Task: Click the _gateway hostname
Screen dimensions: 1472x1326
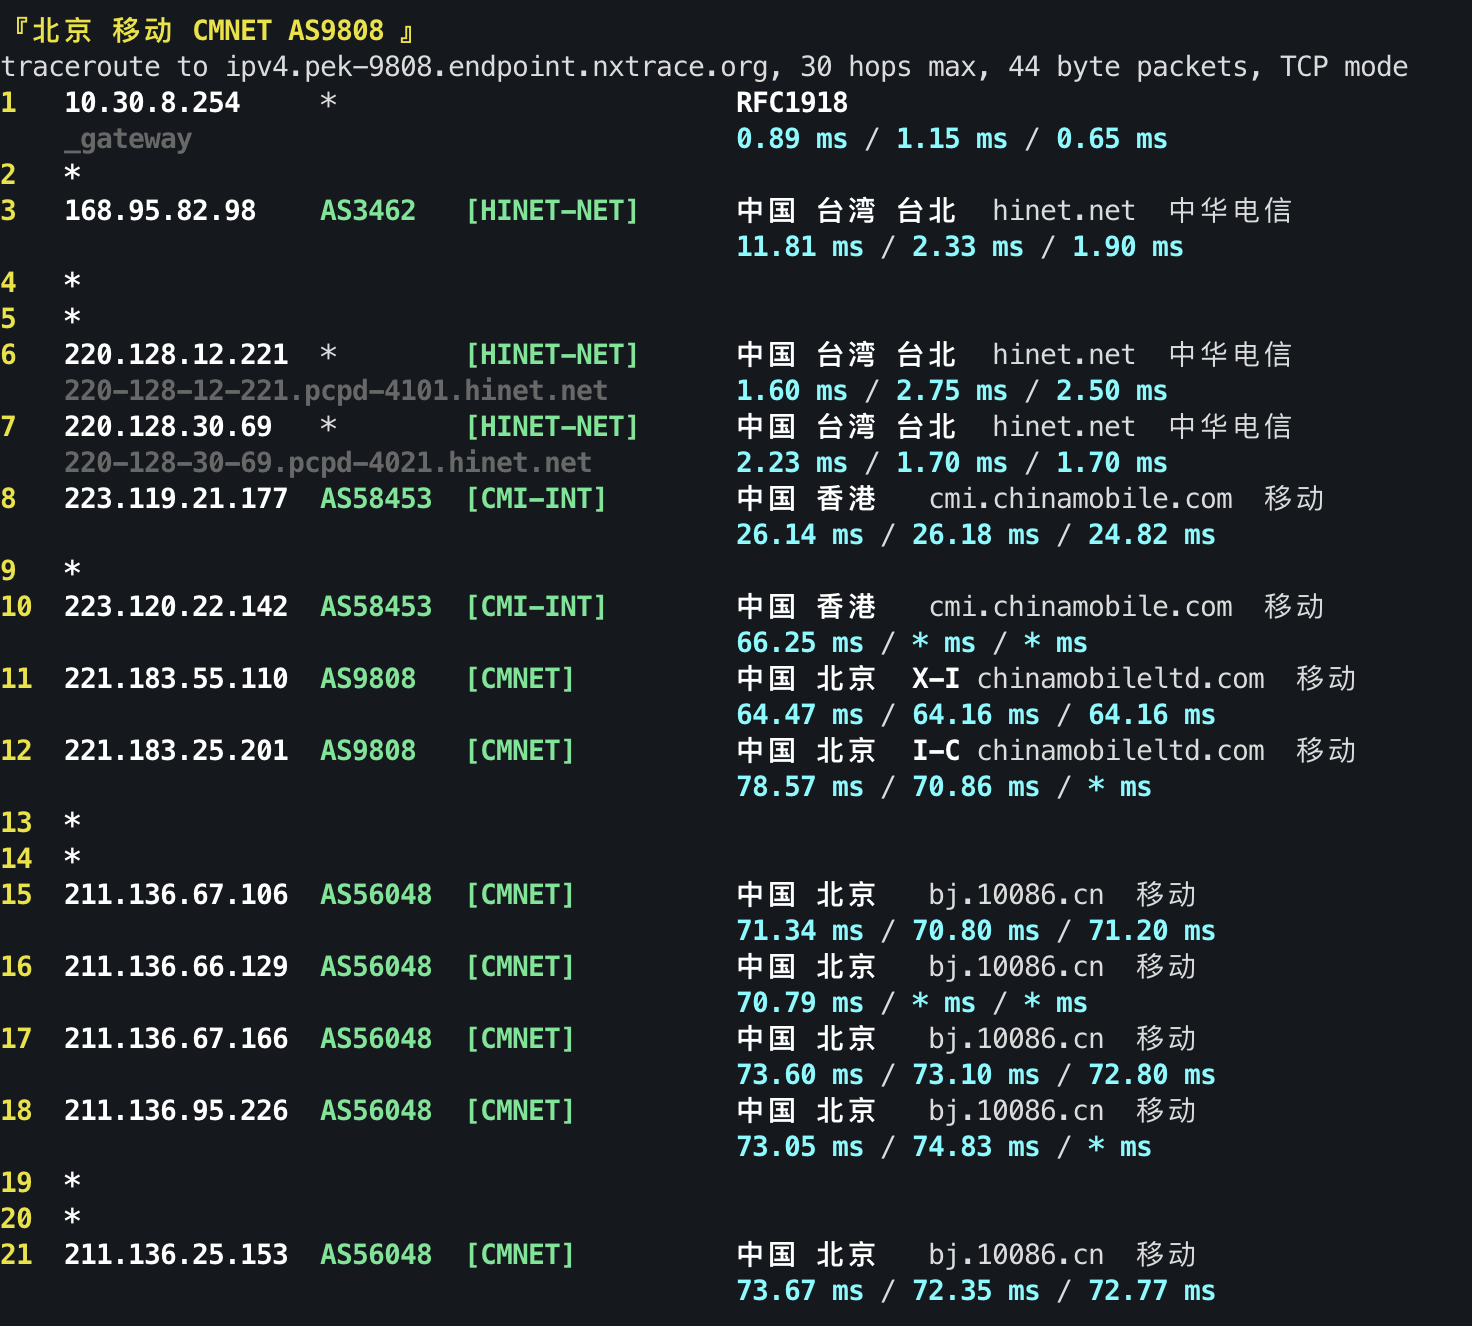Action: 128,139
